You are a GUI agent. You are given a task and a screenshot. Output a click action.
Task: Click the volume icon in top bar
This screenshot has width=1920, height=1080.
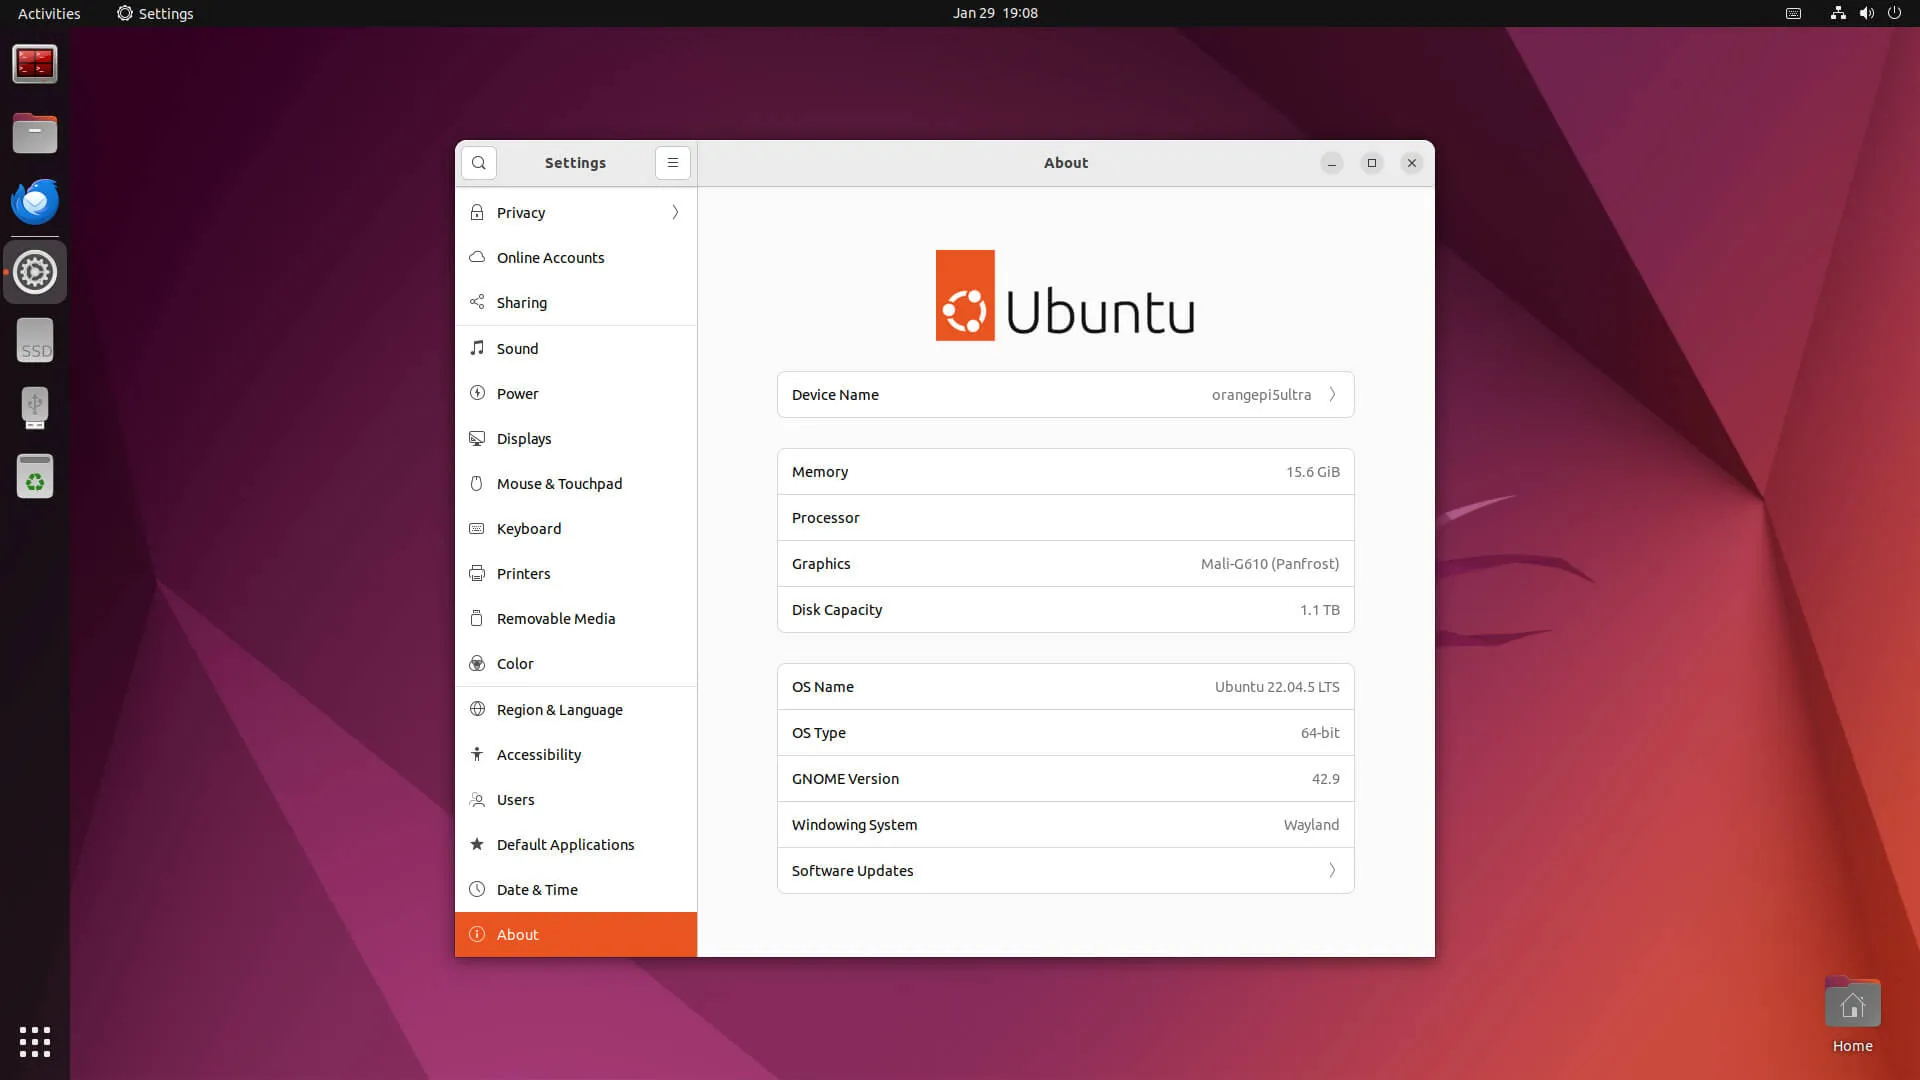coord(1866,13)
